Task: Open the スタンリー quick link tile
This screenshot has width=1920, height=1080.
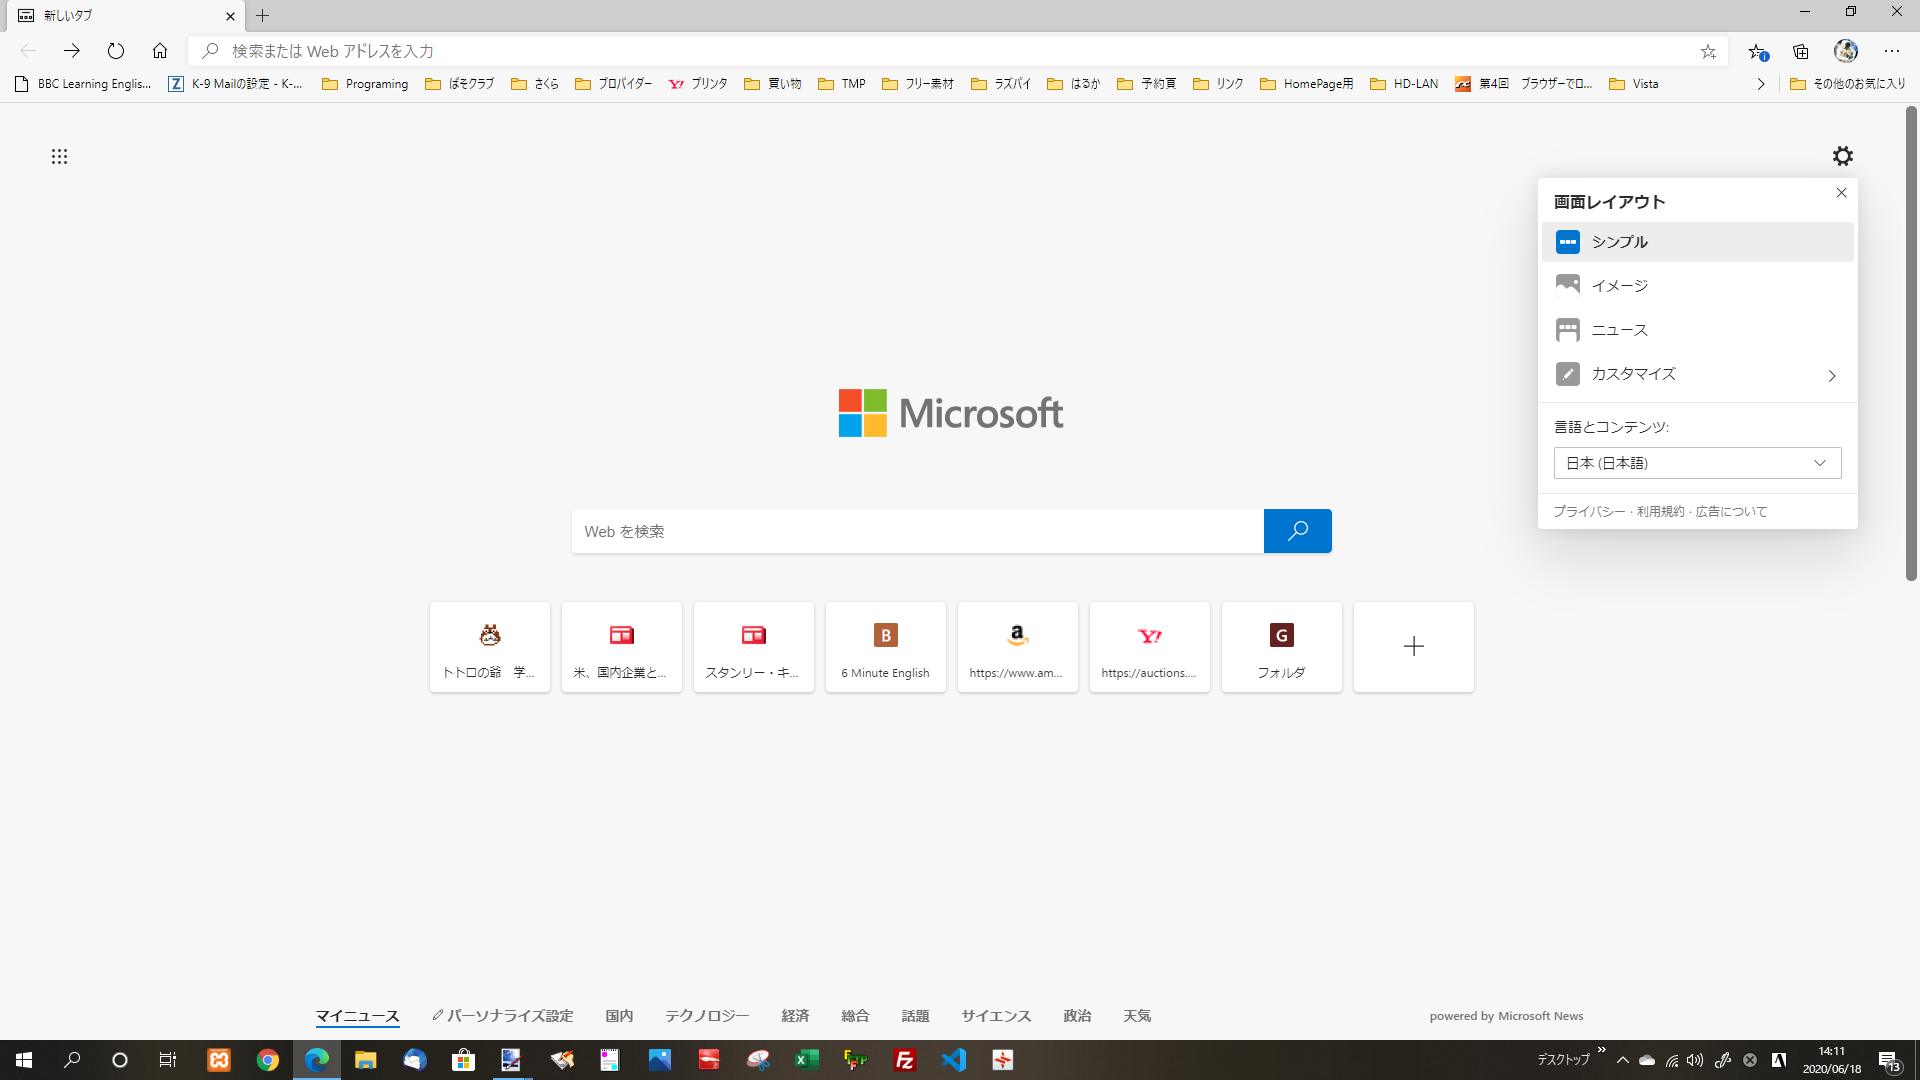Action: (x=753, y=646)
